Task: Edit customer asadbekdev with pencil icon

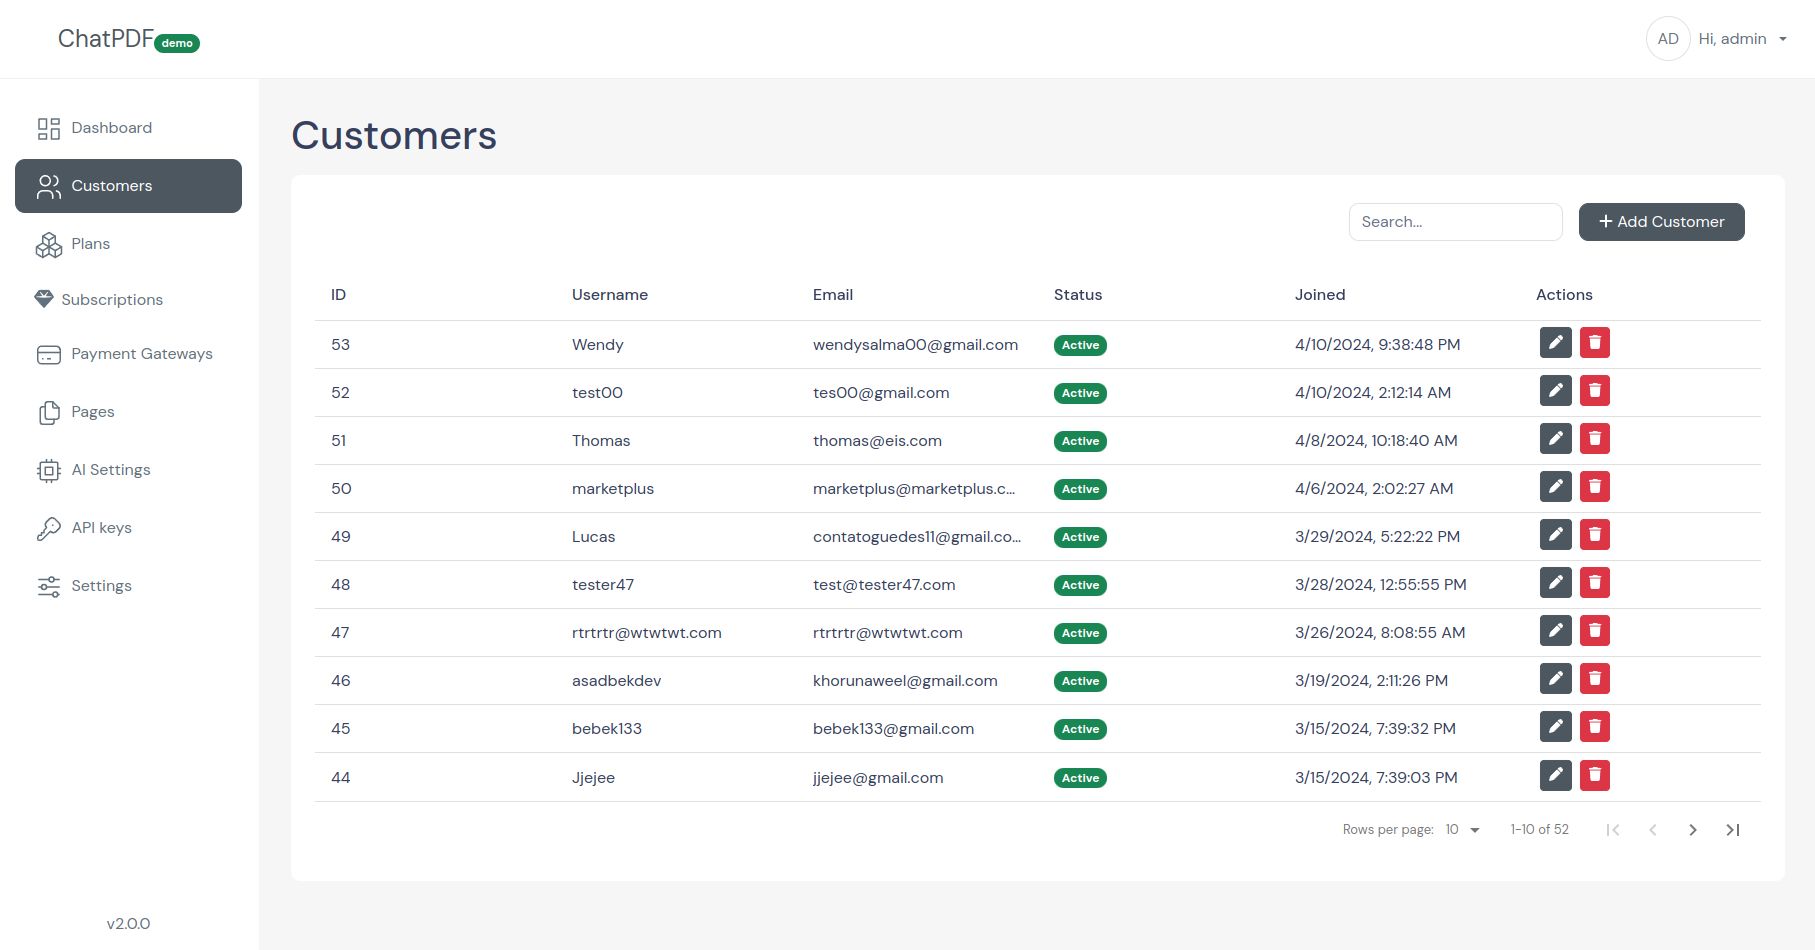Action: [1555, 679]
